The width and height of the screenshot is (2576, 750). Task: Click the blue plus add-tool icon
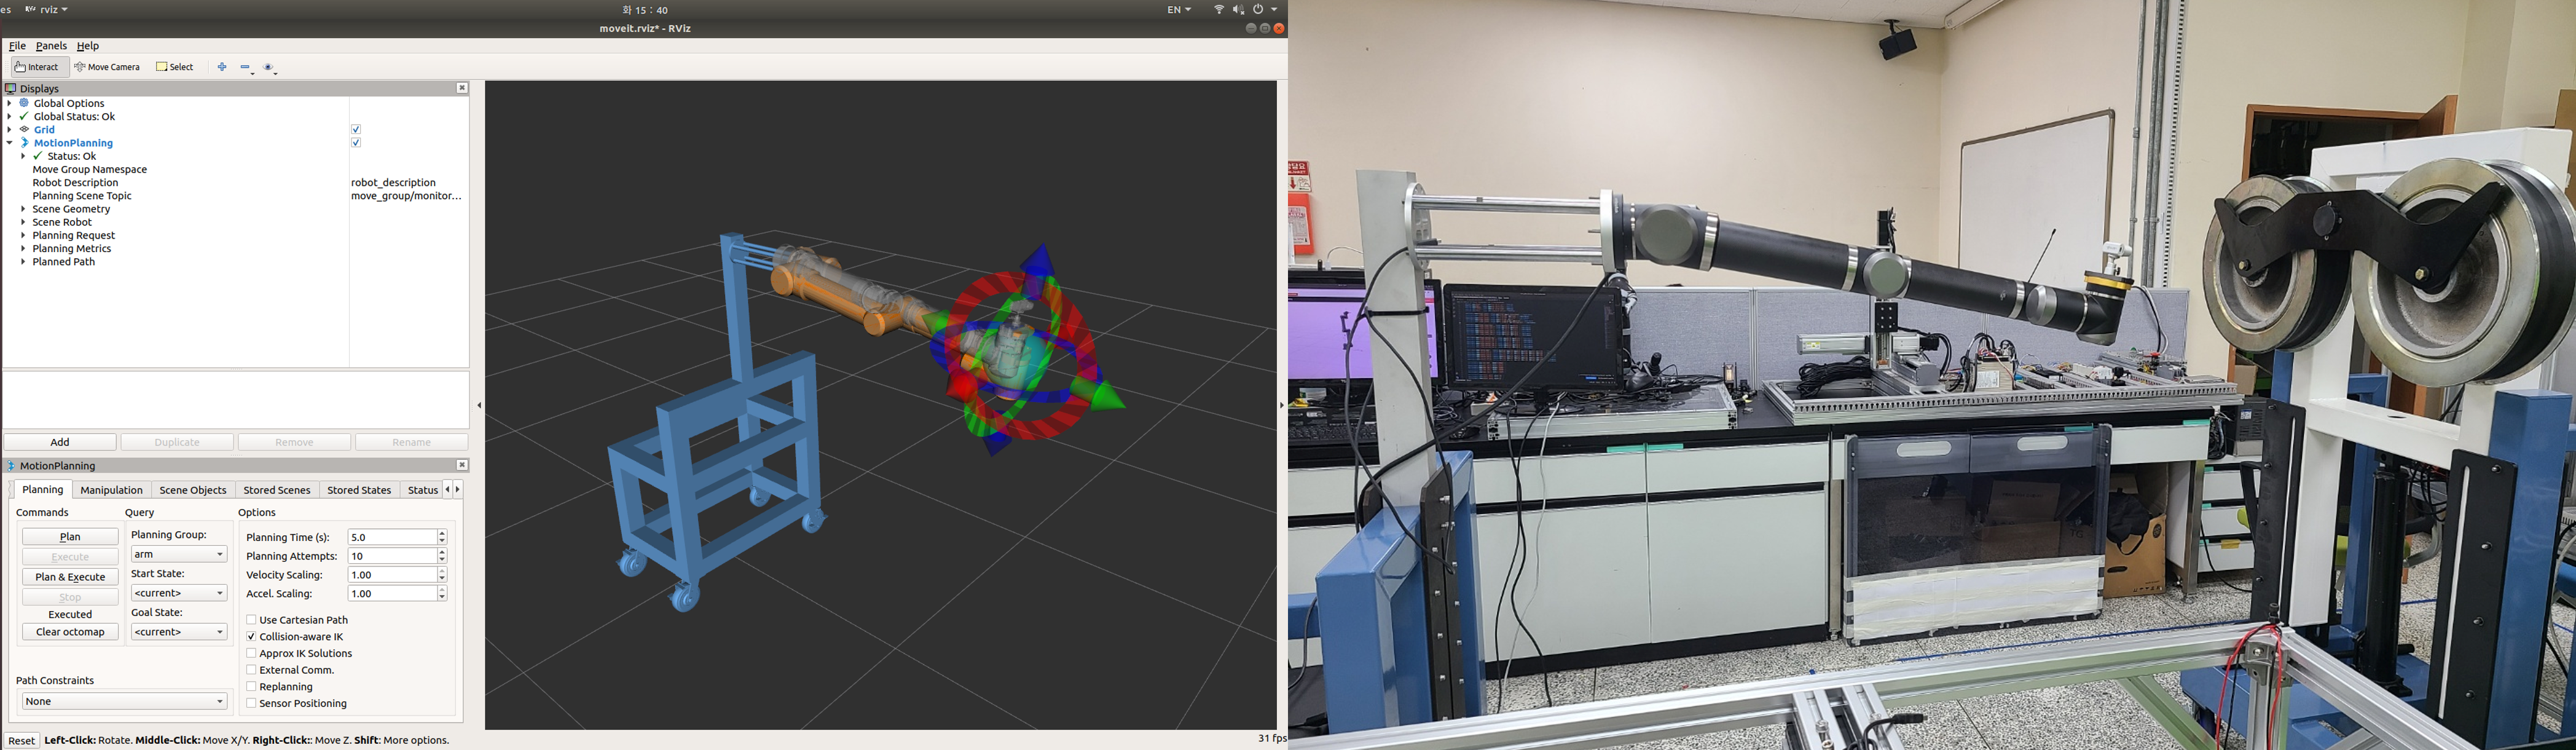[222, 67]
